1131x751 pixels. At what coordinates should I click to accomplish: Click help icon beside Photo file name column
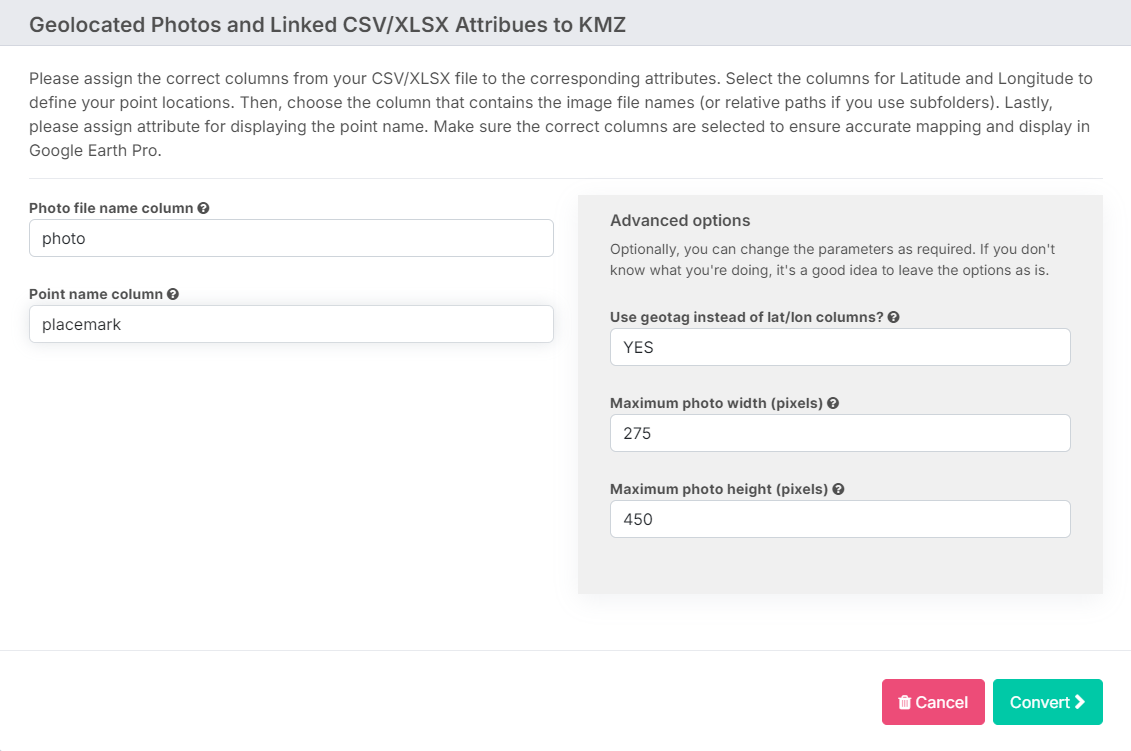click(203, 208)
